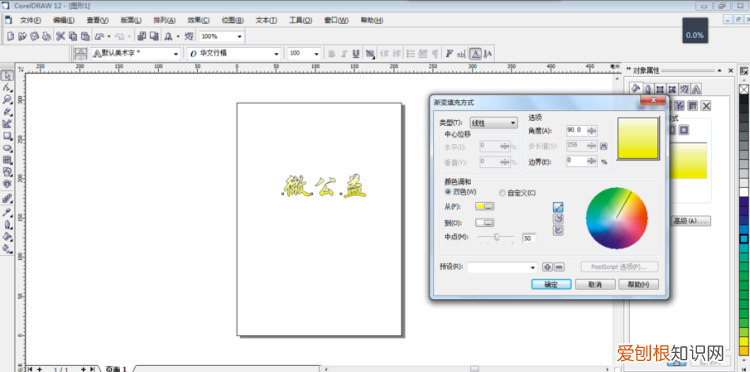This screenshot has width=750, height=372.
Task: Click the Paste icon in toolbar
Action: click(85, 36)
